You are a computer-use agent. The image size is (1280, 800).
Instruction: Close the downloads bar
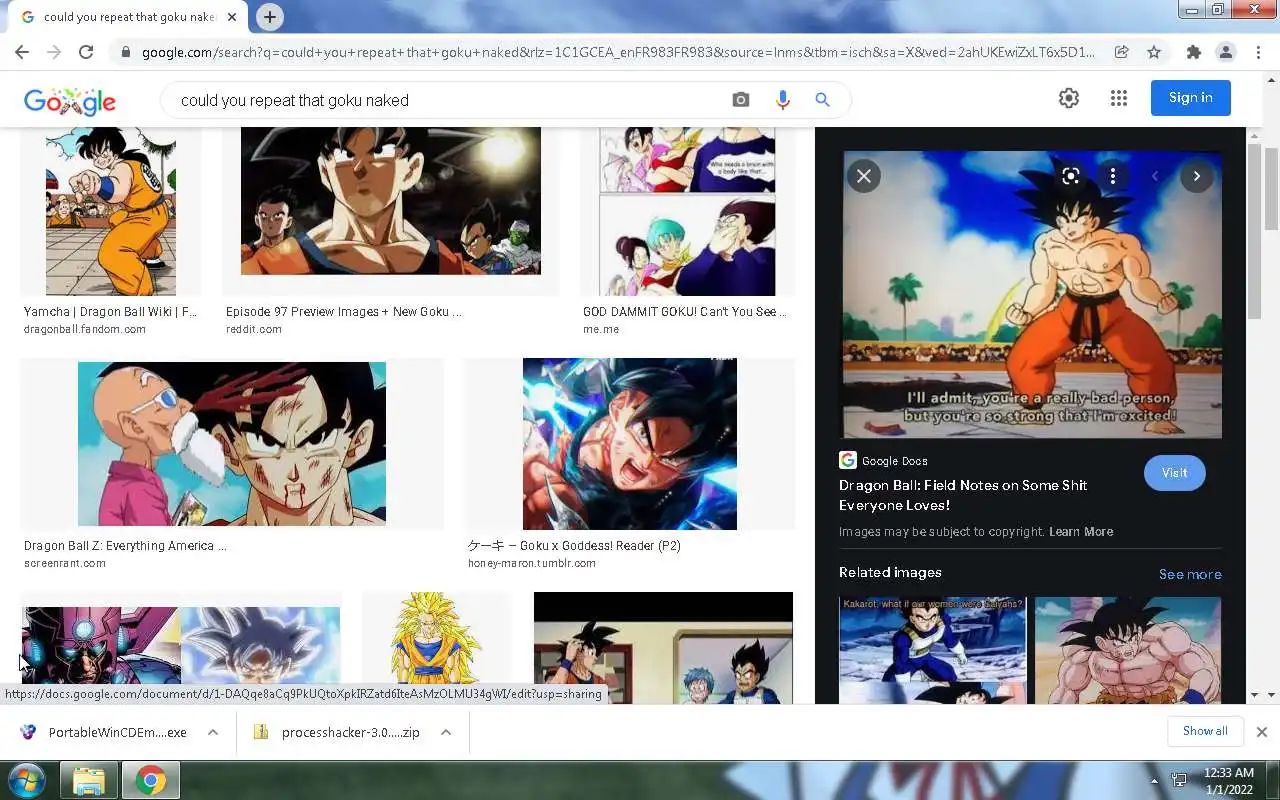1262,732
